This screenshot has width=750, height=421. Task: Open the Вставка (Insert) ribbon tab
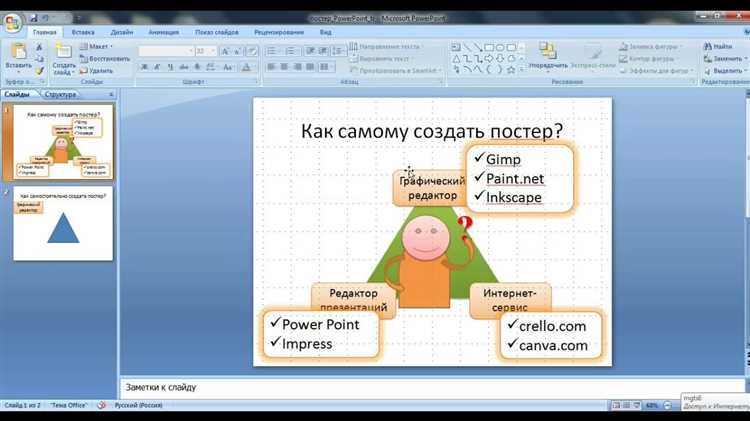[x=82, y=32]
